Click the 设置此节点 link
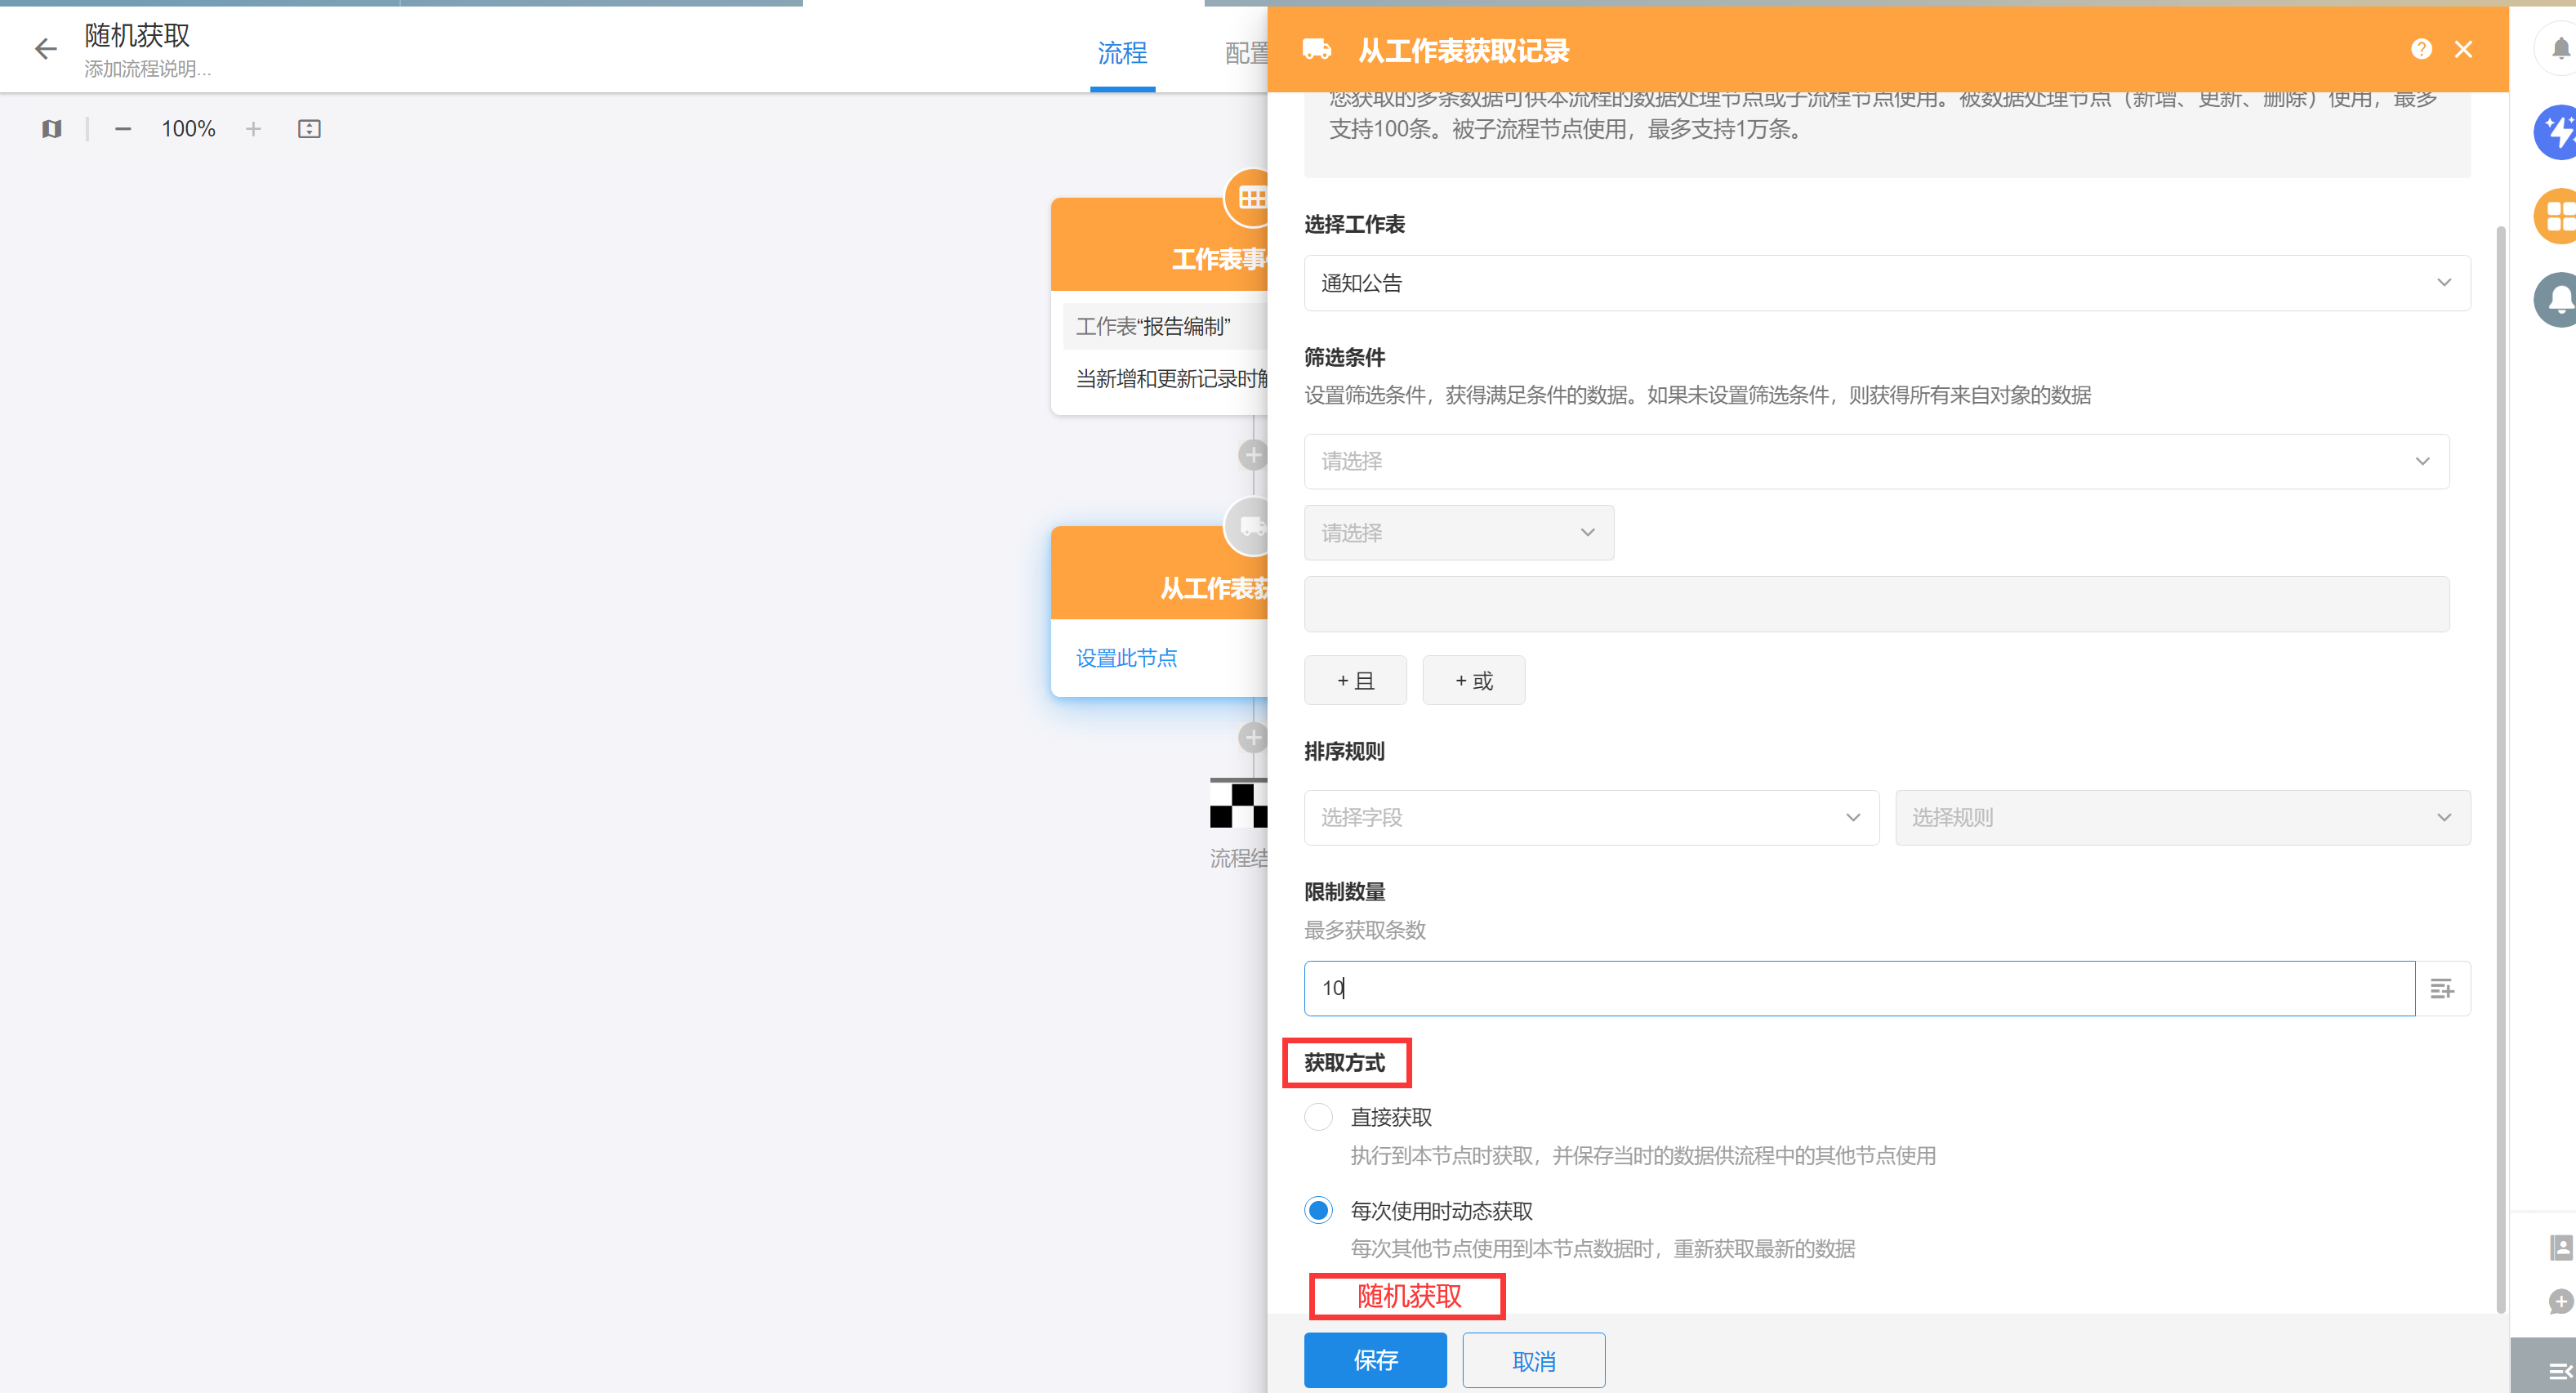2576x1393 pixels. tap(1126, 658)
